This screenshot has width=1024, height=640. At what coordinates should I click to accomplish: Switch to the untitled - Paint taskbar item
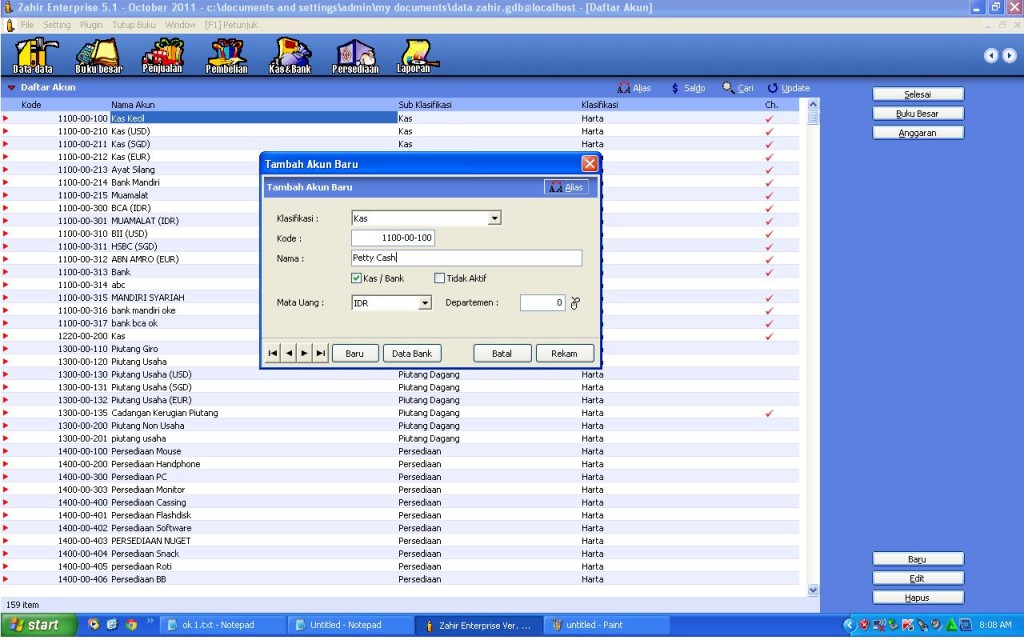tap(607, 625)
